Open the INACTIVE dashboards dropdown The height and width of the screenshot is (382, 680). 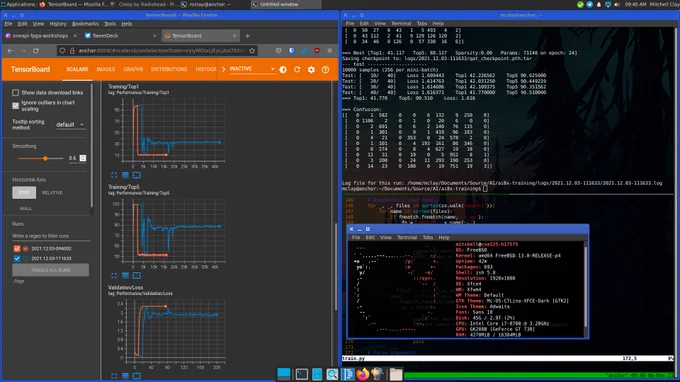[252, 69]
